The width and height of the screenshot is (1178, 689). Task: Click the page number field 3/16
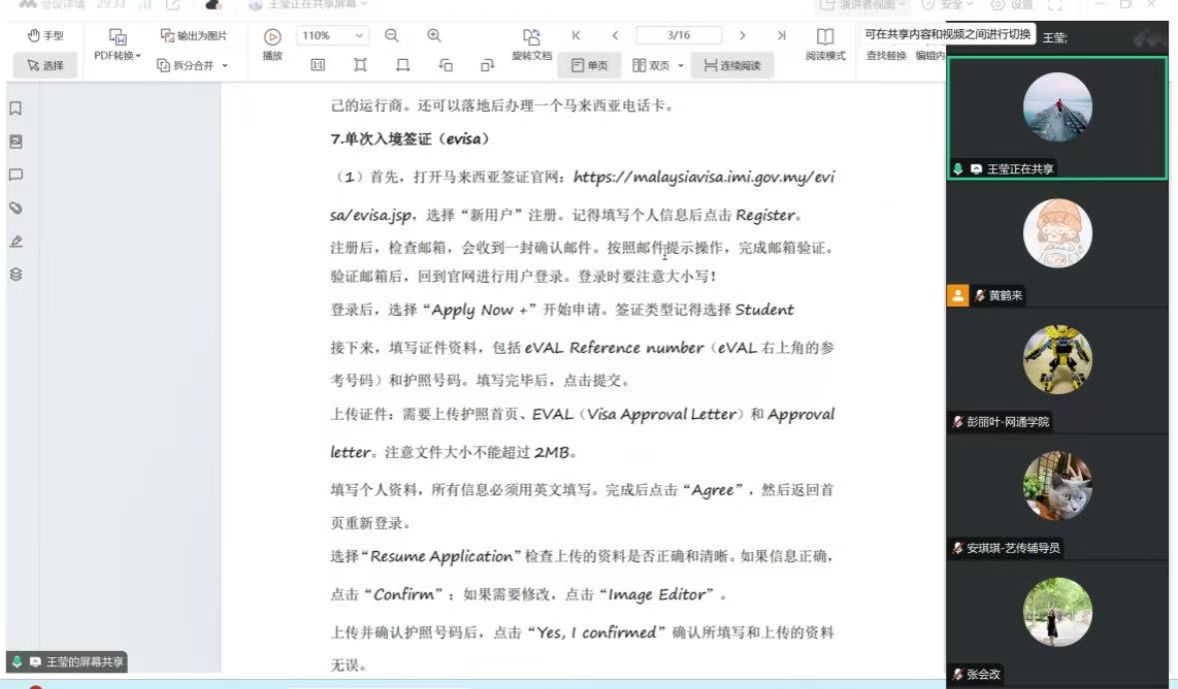coord(677,35)
